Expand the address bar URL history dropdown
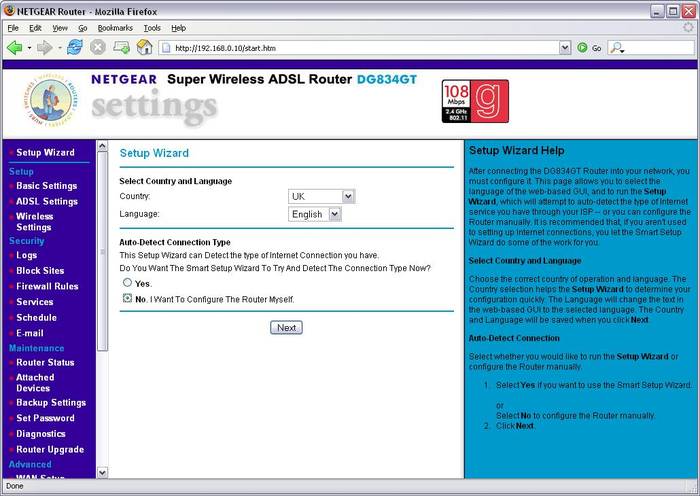Image resolution: width=700 pixels, height=496 pixels. (x=565, y=47)
